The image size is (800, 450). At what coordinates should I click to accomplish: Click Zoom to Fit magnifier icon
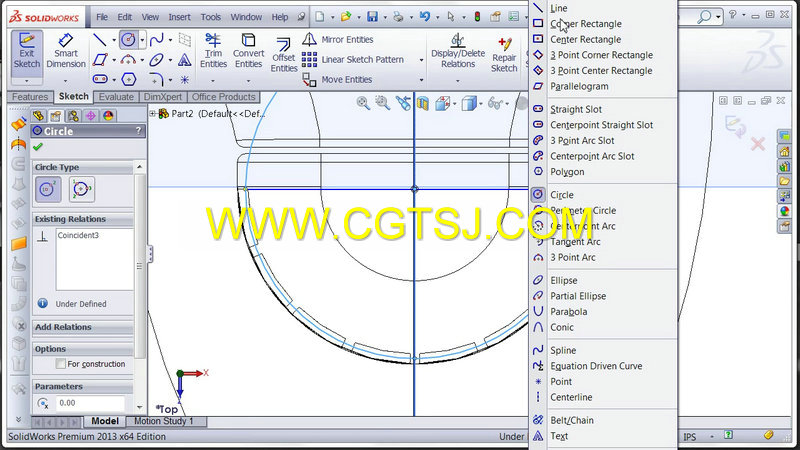coord(363,103)
